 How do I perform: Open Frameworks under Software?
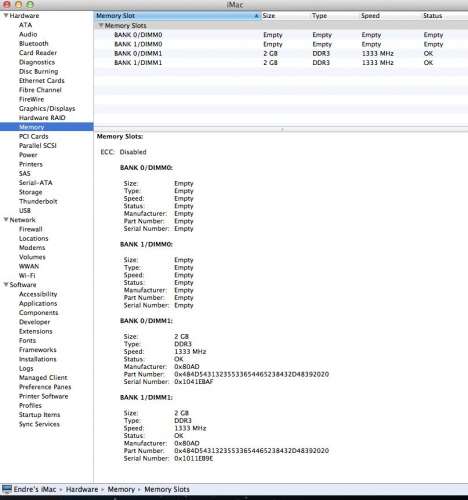38,350
